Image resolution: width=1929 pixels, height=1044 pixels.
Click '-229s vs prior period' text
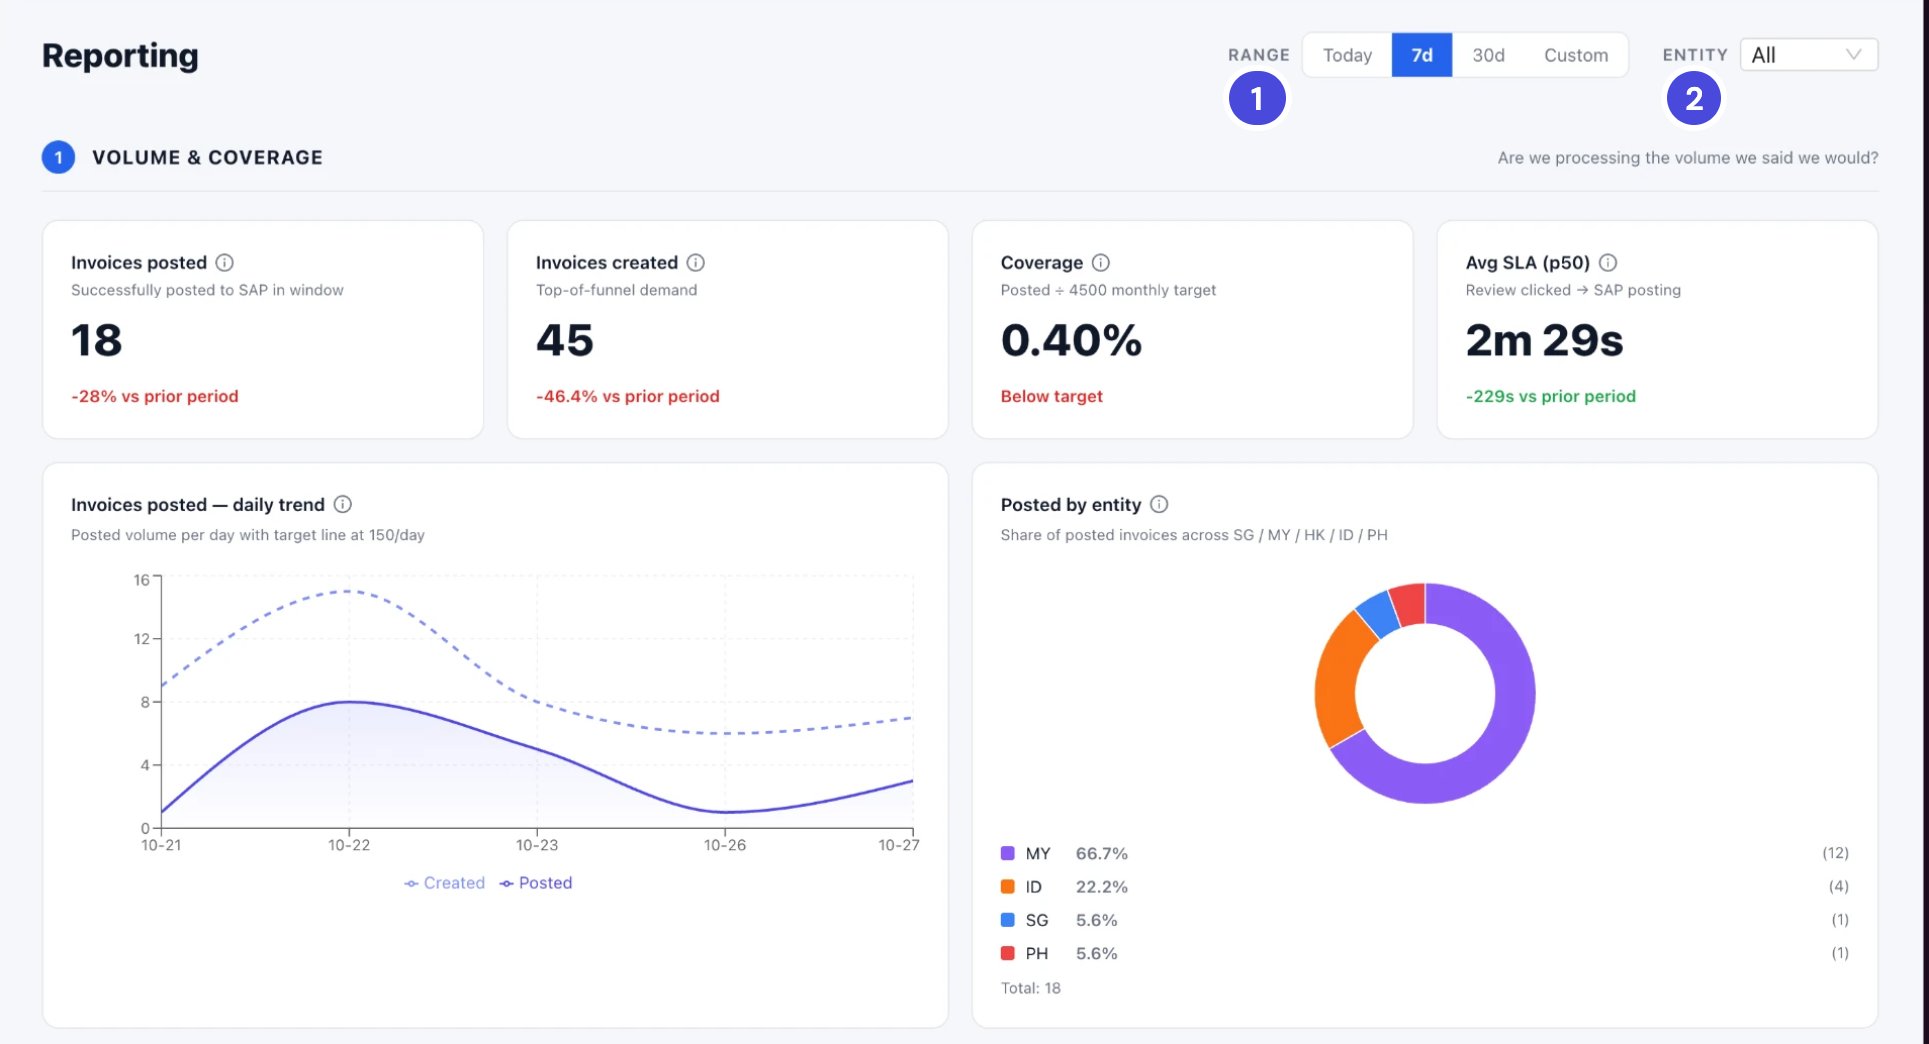pyautogui.click(x=1551, y=396)
